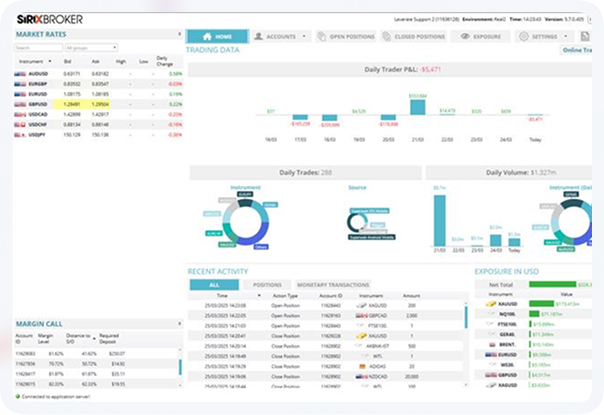This screenshot has width=604, height=415.
Task: Click the Others segment label in Instrument donut
Action: pyautogui.click(x=261, y=247)
